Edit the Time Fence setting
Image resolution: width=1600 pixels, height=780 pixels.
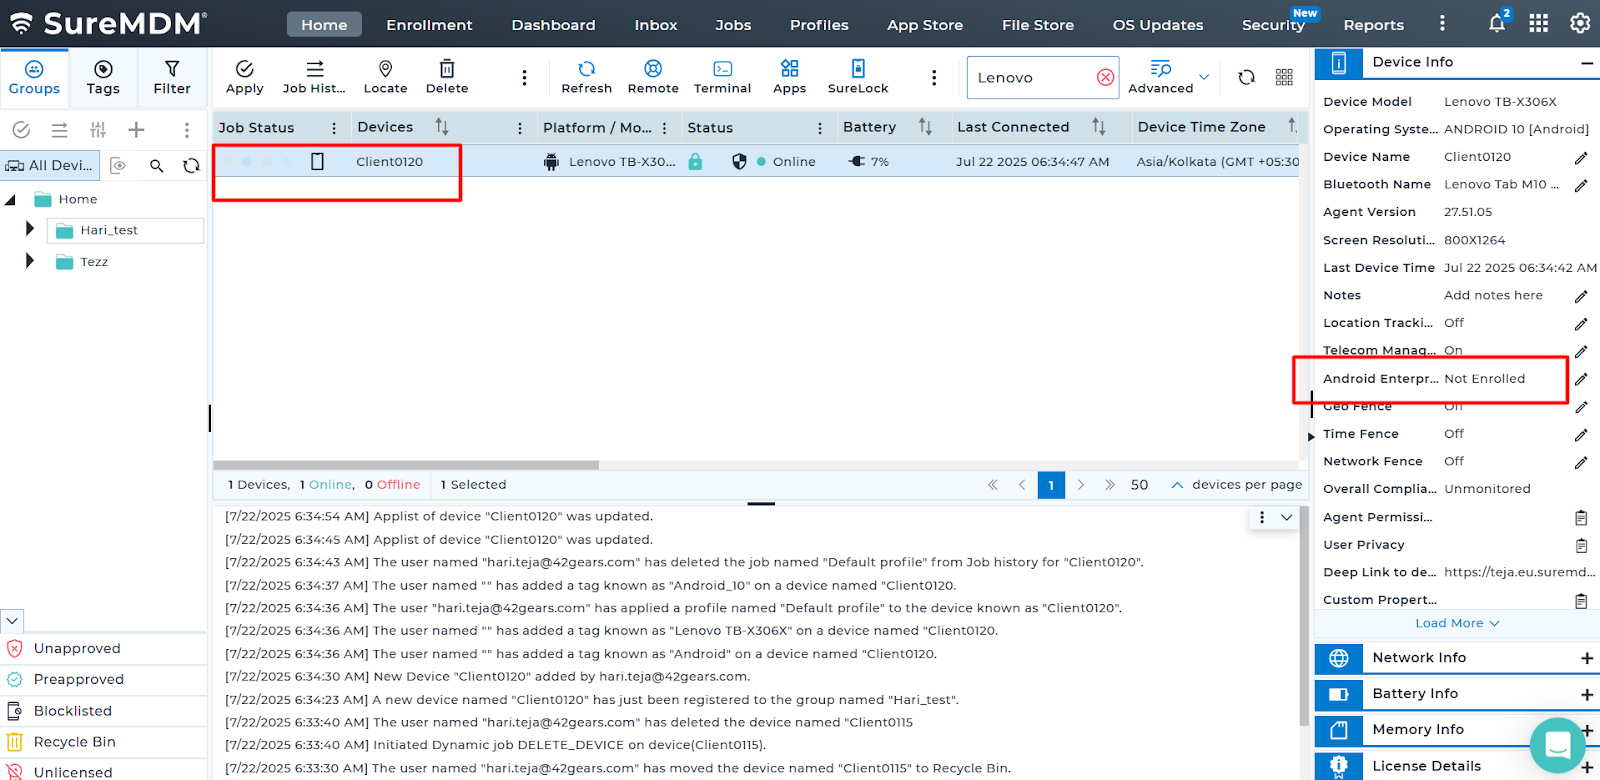click(1581, 435)
